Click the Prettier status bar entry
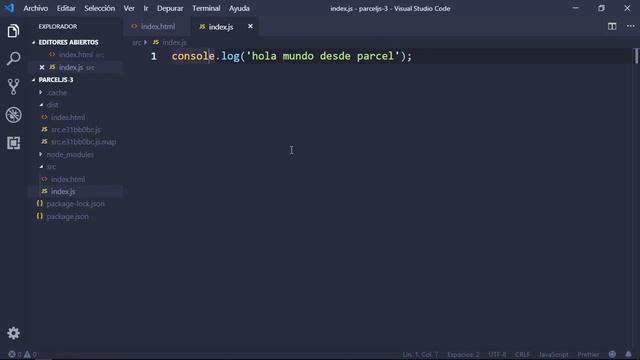Screen dimensions: 640x360 tap(588, 354)
